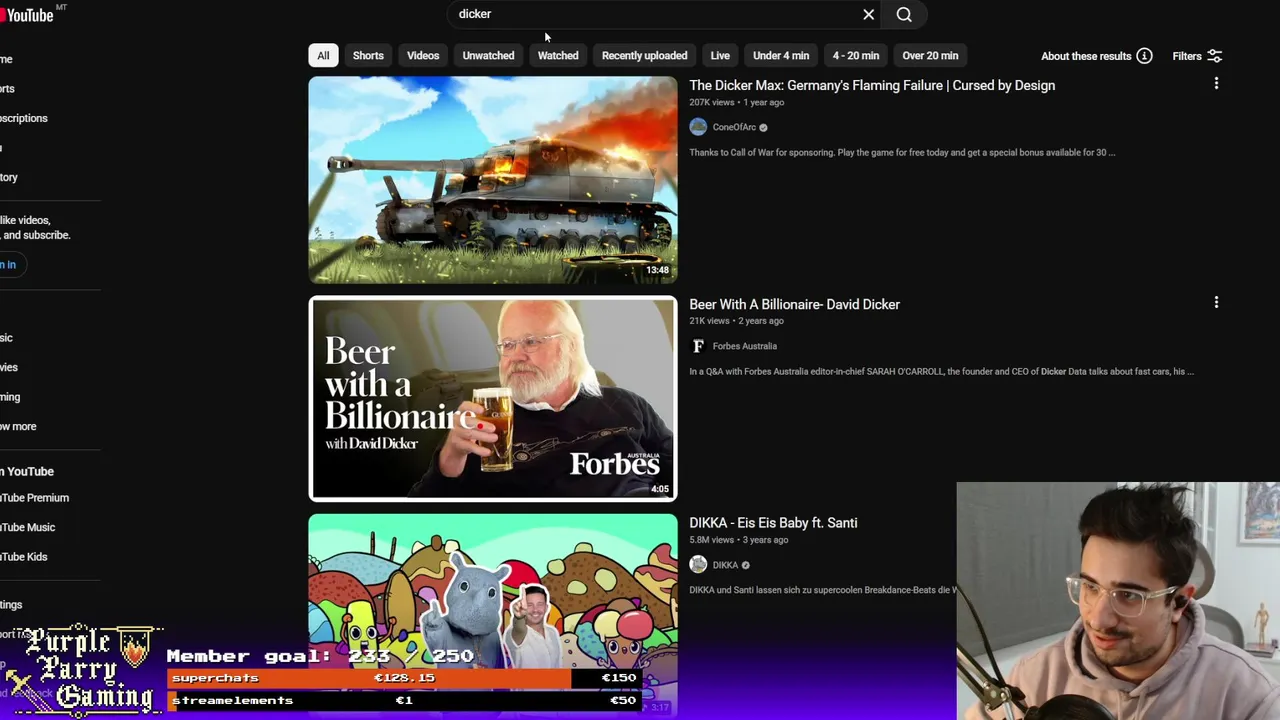
Task: Open Settings in the sidebar
Action: tap(11, 604)
